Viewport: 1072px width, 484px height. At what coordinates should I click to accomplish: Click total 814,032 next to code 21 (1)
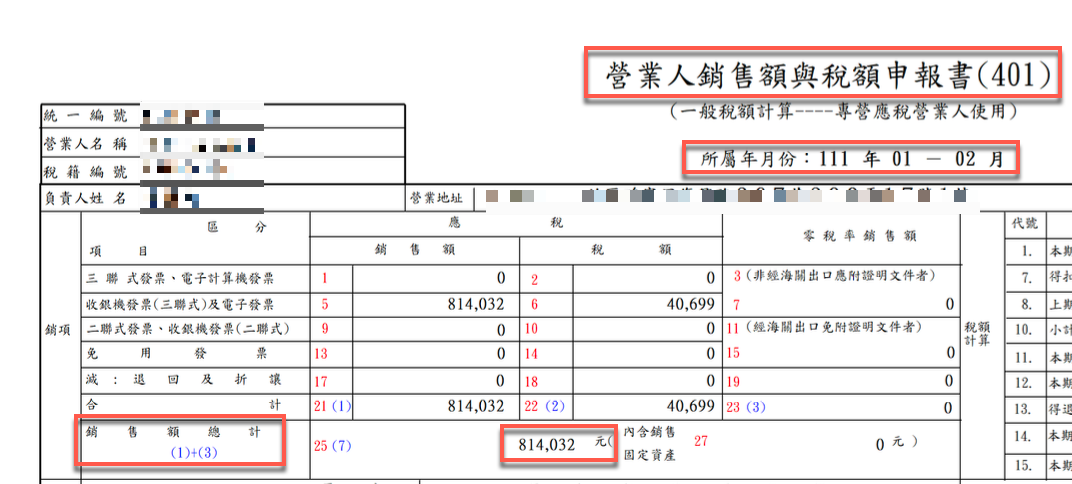tap(476, 406)
